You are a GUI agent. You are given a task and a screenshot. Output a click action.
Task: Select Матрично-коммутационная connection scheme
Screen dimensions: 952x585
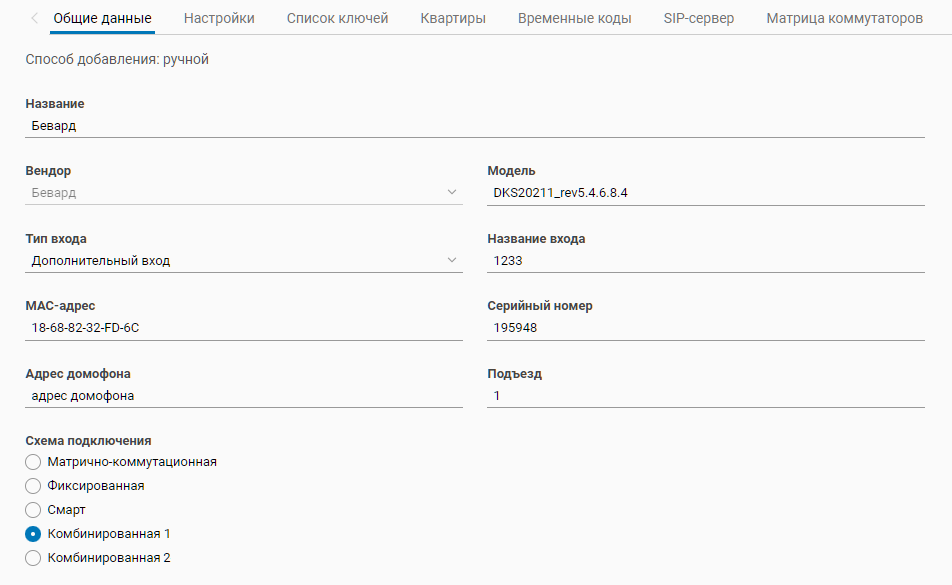(33, 462)
